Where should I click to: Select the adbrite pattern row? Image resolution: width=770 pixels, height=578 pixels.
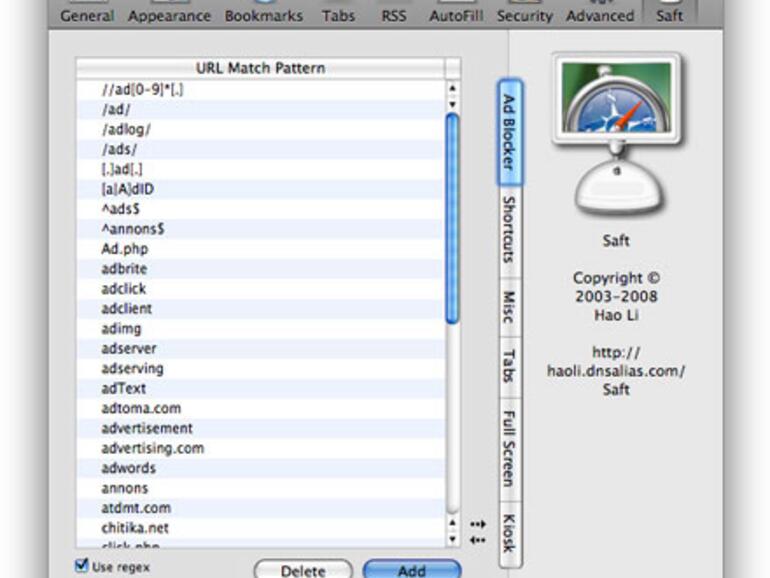pyautogui.click(x=261, y=269)
